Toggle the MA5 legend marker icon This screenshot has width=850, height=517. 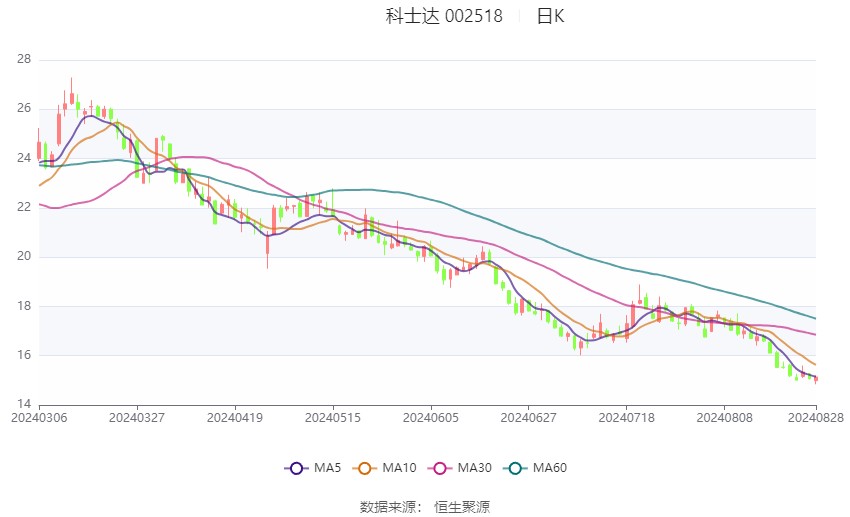(x=297, y=468)
